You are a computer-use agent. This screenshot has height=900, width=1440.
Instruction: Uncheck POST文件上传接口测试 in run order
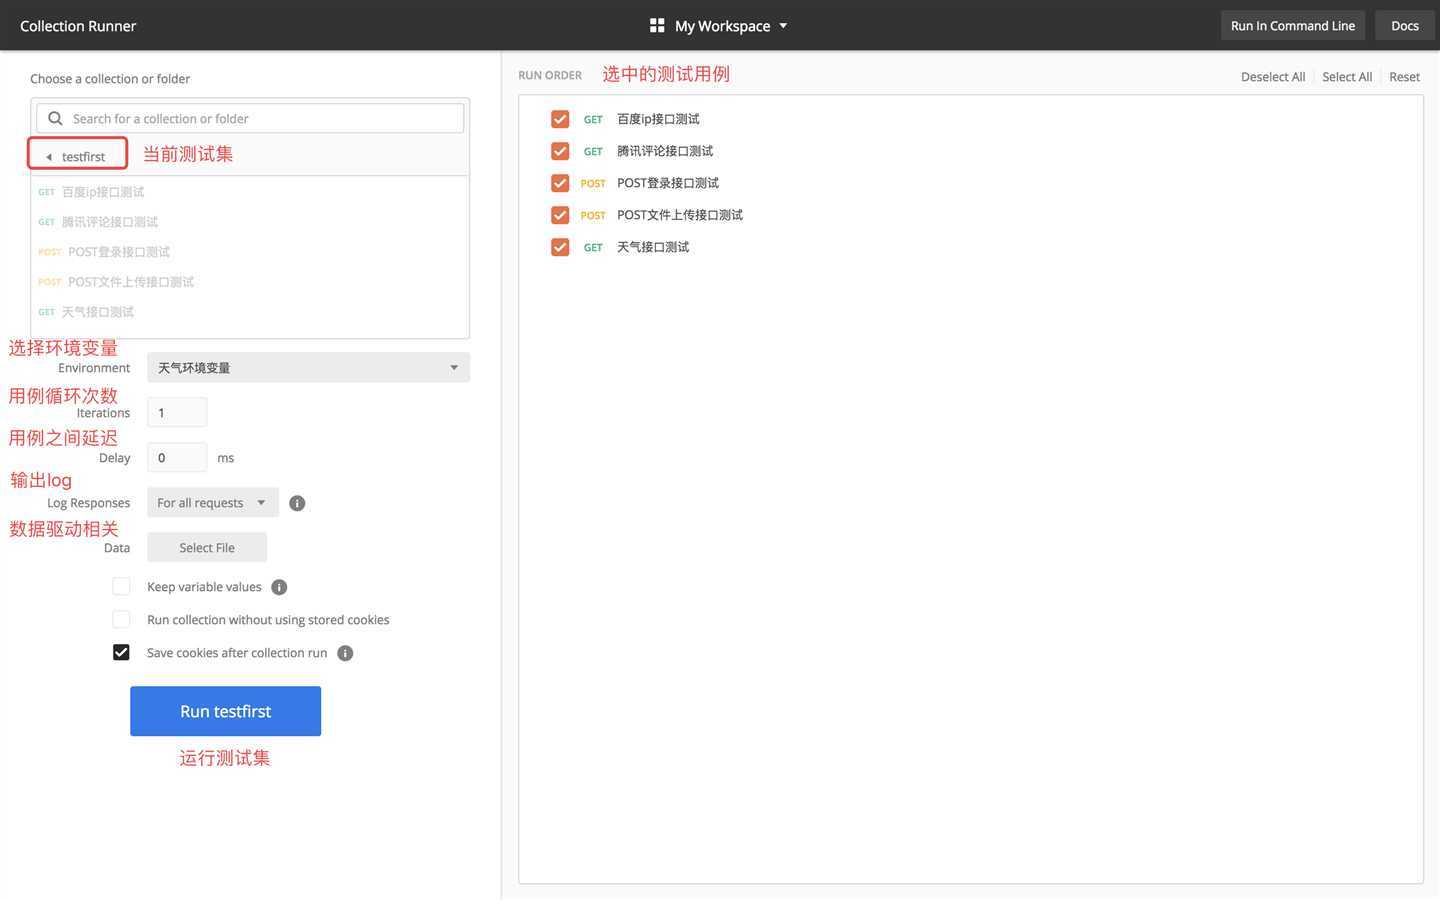point(560,215)
